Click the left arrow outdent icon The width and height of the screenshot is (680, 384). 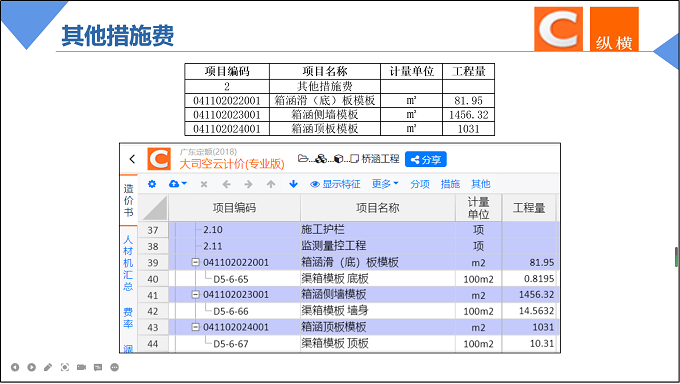226,184
